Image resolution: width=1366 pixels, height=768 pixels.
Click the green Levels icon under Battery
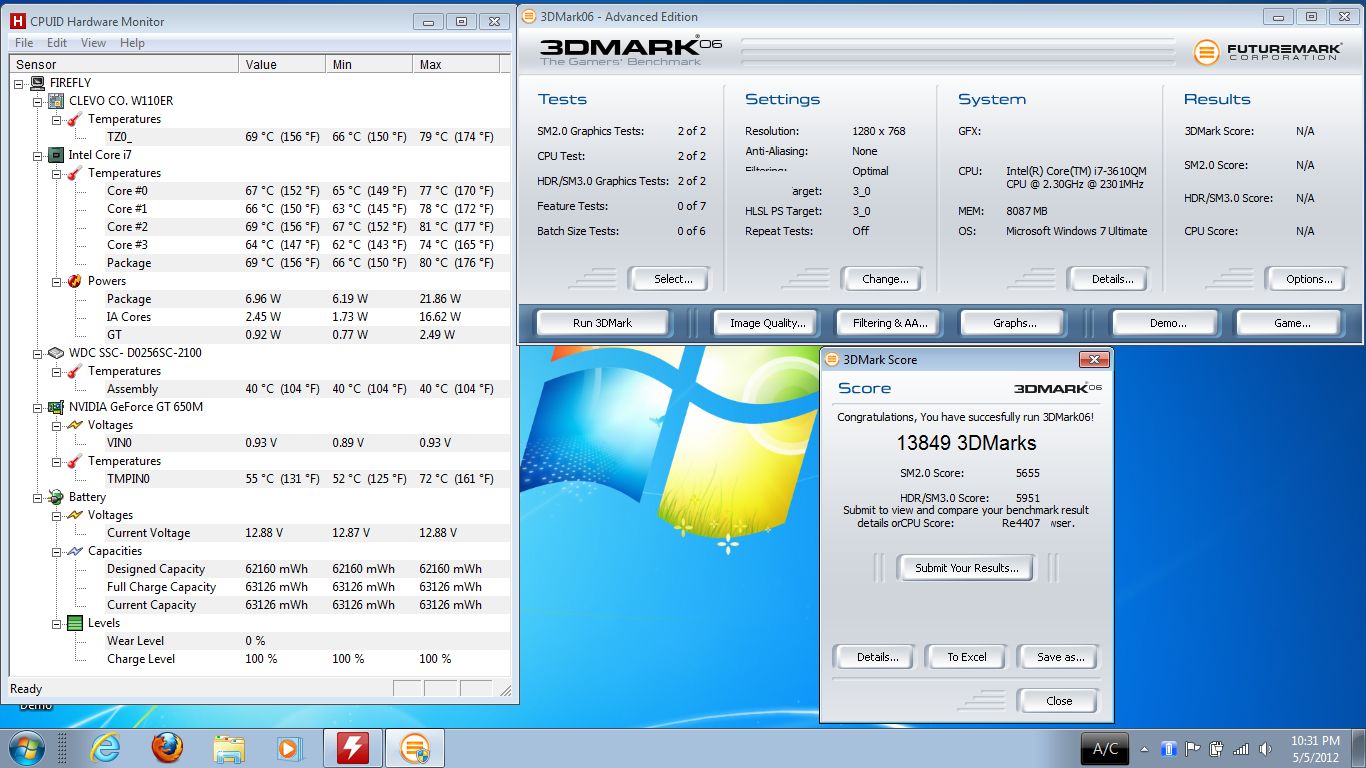74,623
